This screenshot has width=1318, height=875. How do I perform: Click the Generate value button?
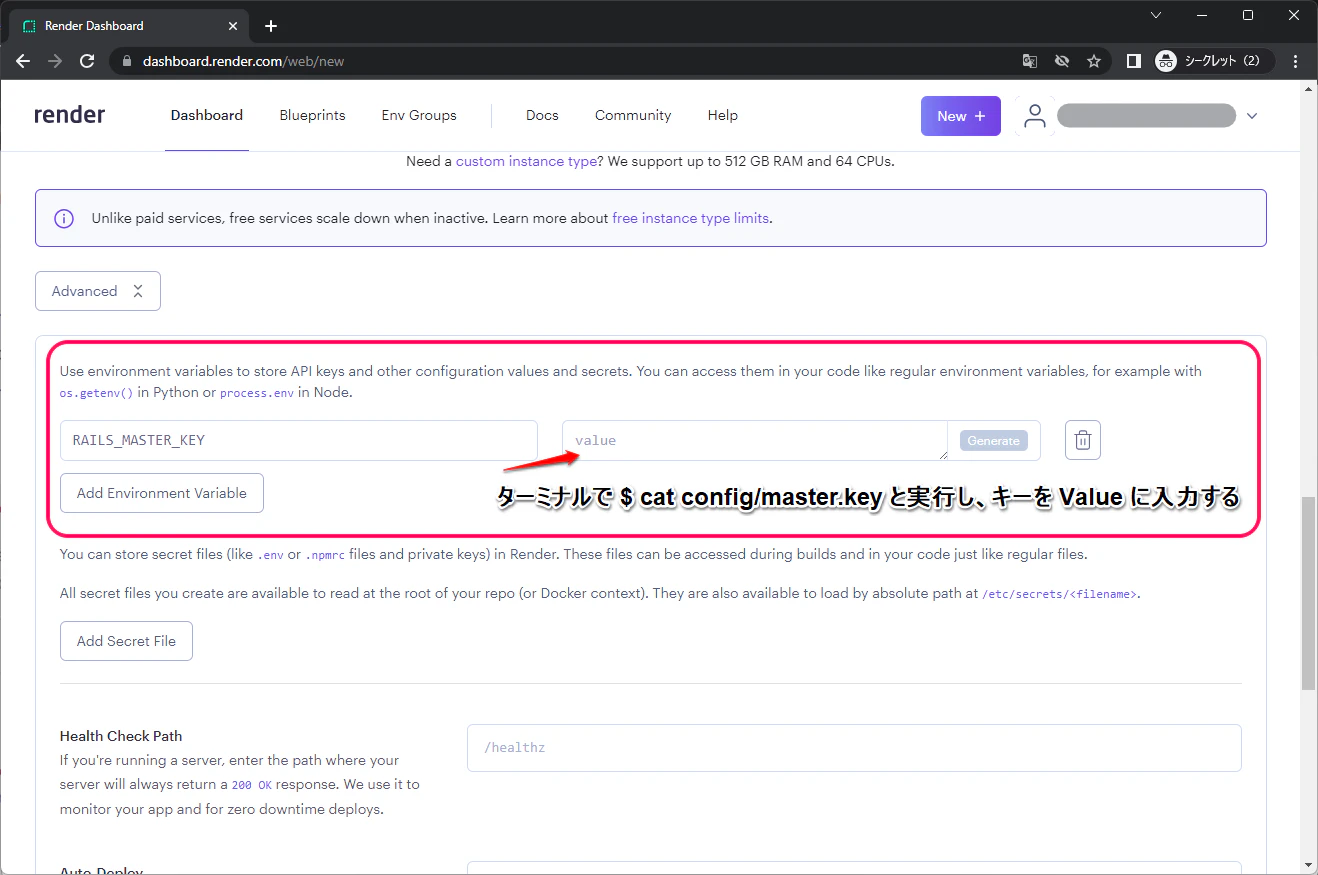click(x=993, y=441)
